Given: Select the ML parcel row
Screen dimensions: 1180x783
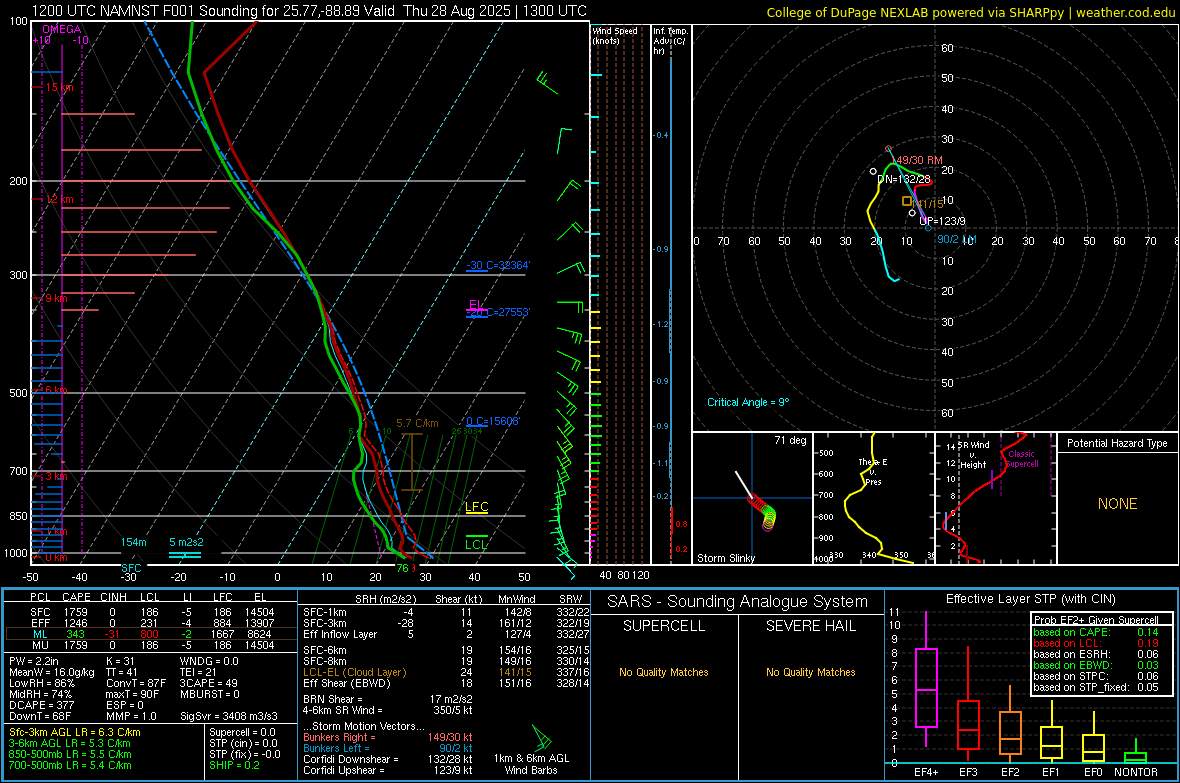Looking at the screenshot, I should point(151,634).
